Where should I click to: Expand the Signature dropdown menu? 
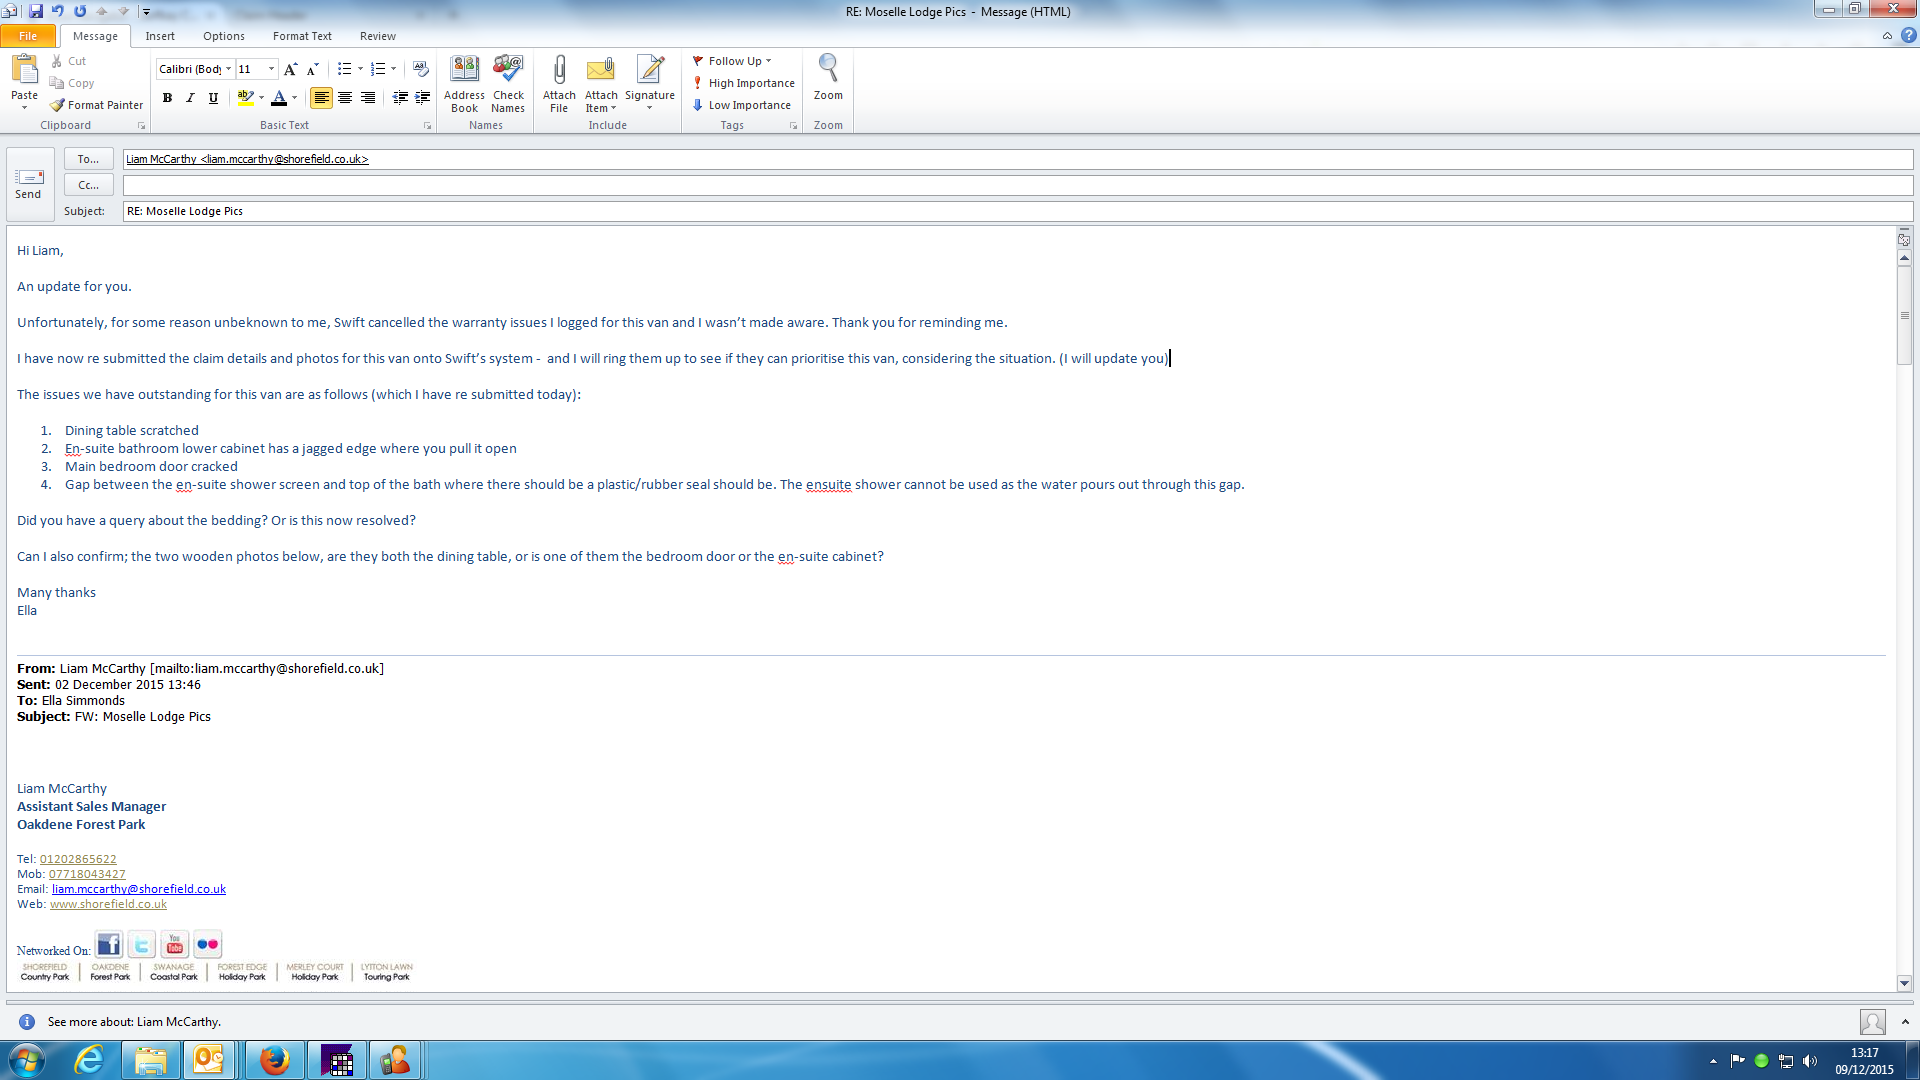650,108
